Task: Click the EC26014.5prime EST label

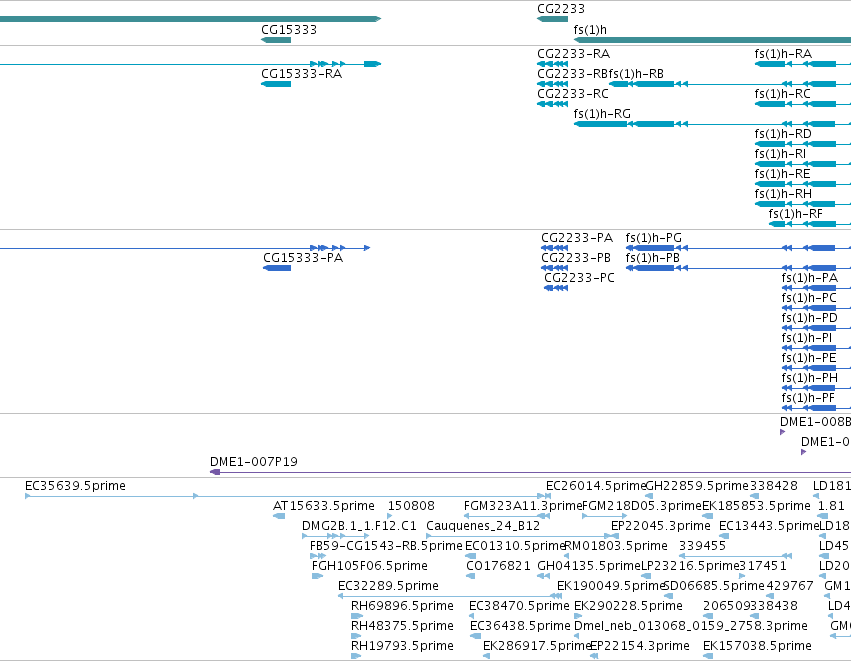Action: coord(595,486)
